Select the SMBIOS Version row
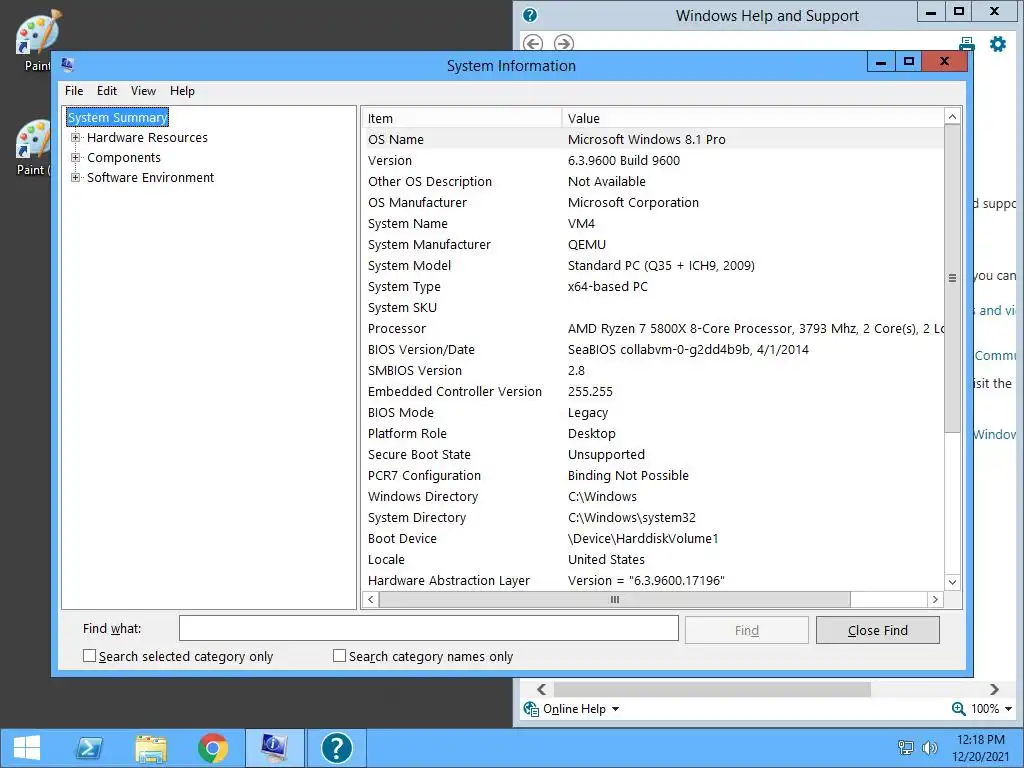Screen dimensions: 1024x768 652,370
